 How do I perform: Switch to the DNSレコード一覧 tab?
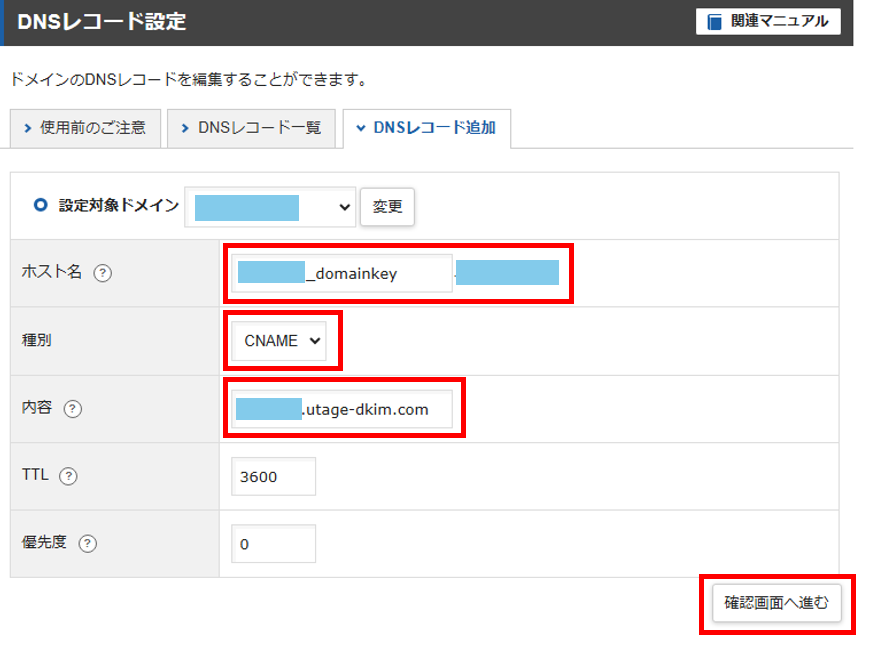pos(250,128)
